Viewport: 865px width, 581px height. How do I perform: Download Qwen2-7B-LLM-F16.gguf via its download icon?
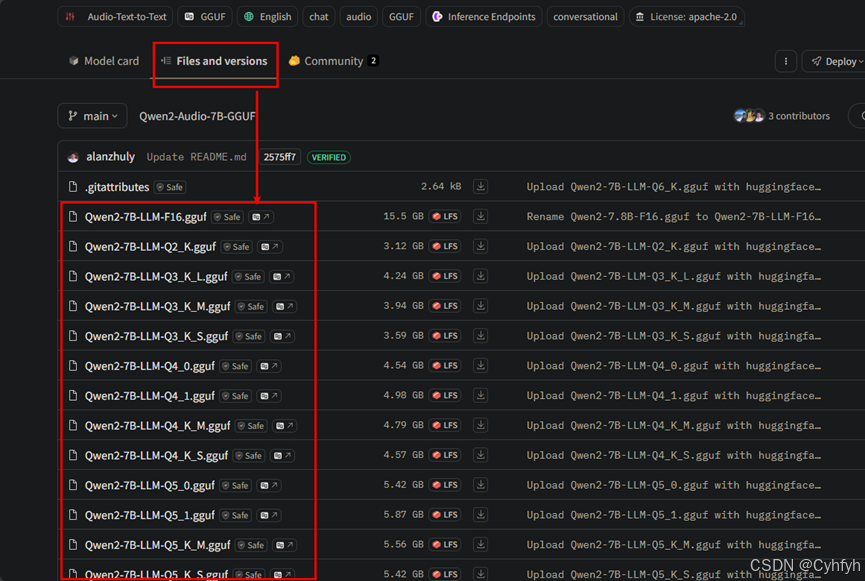[x=480, y=216]
